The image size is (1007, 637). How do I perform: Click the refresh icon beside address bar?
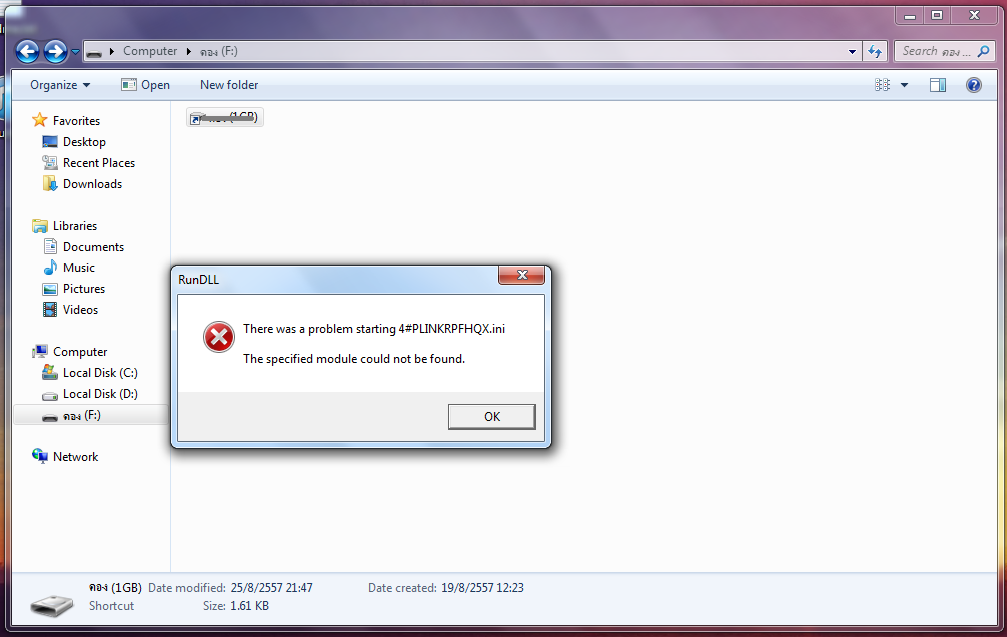[x=875, y=51]
